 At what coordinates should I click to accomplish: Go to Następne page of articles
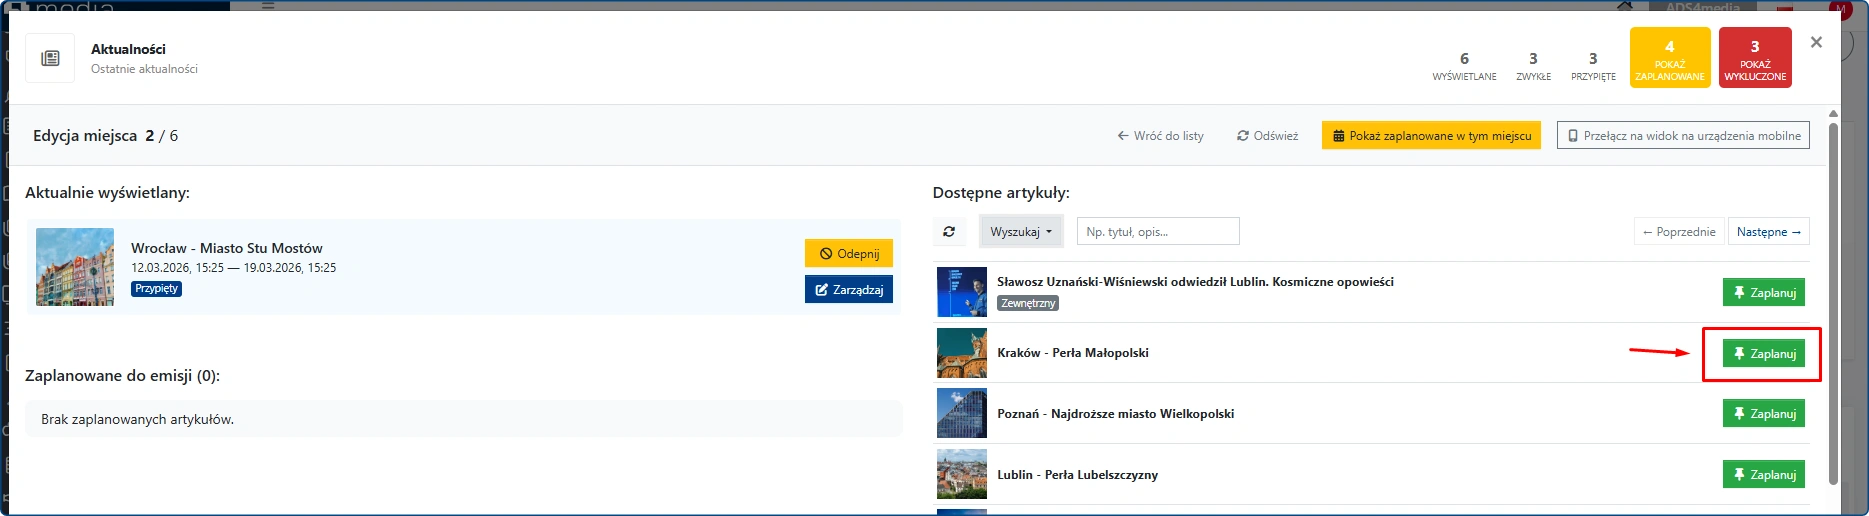1768,232
